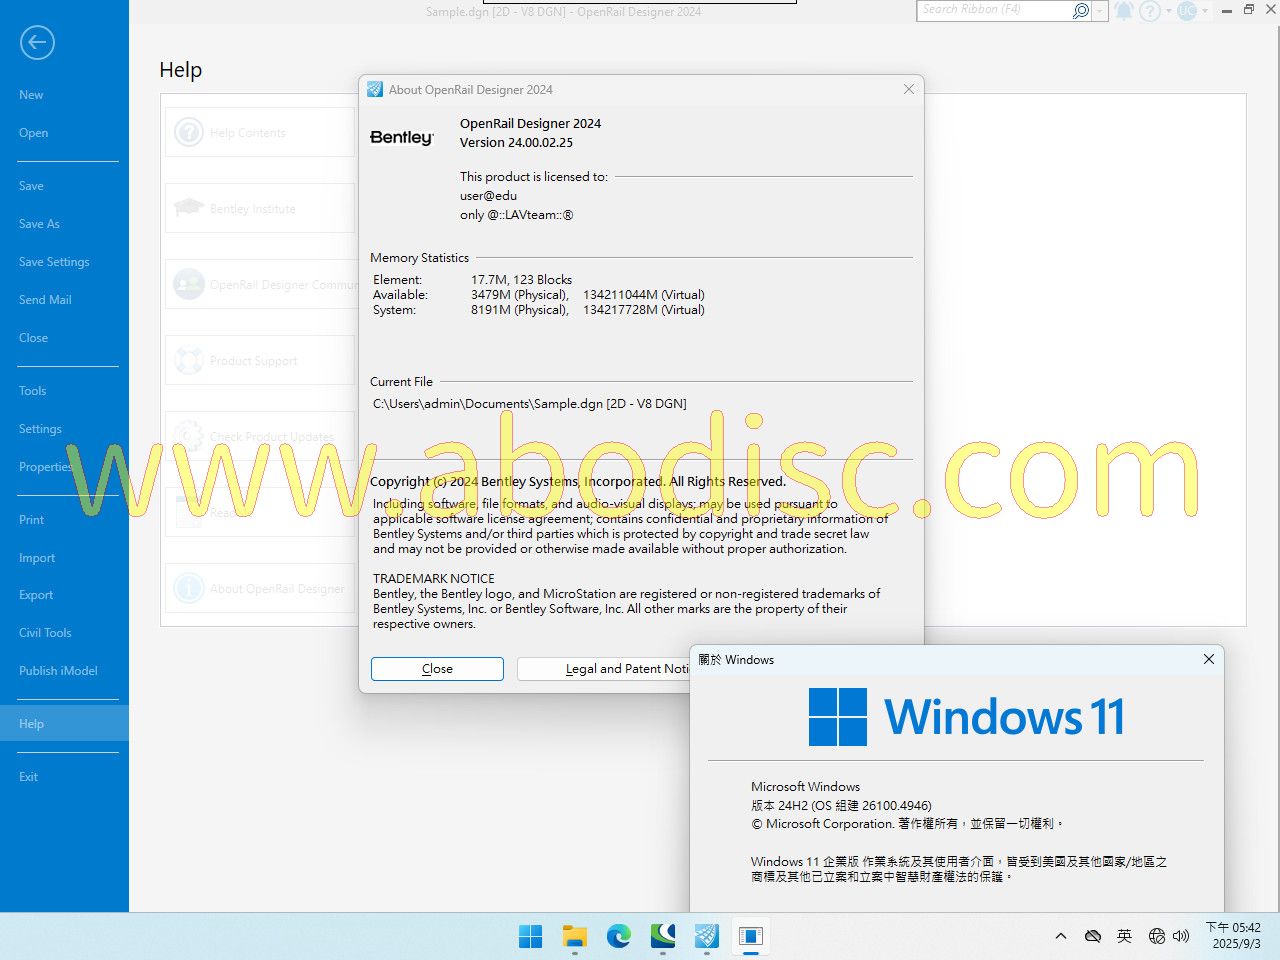Restore down the OpenRail Designer window
Image resolution: width=1280 pixels, height=960 pixels.
coord(1249,10)
